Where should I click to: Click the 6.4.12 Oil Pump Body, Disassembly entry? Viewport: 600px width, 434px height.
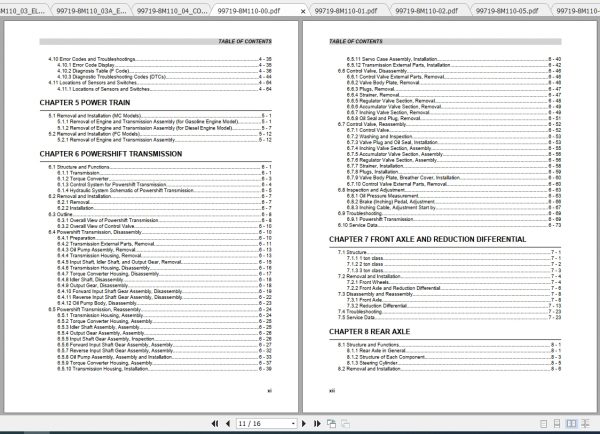pos(164,303)
